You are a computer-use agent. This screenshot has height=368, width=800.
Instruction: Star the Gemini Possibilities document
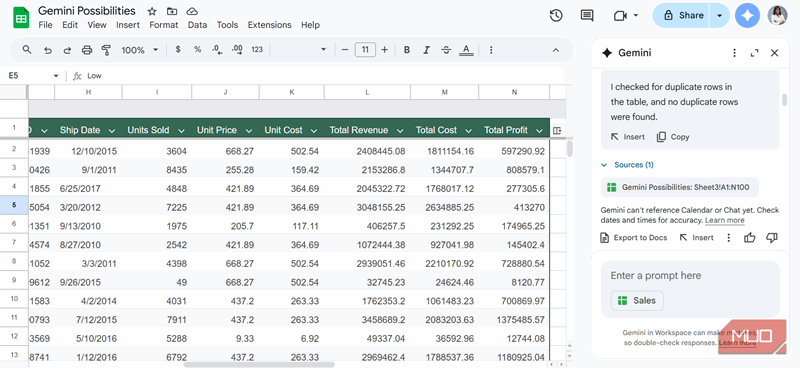pos(152,11)
